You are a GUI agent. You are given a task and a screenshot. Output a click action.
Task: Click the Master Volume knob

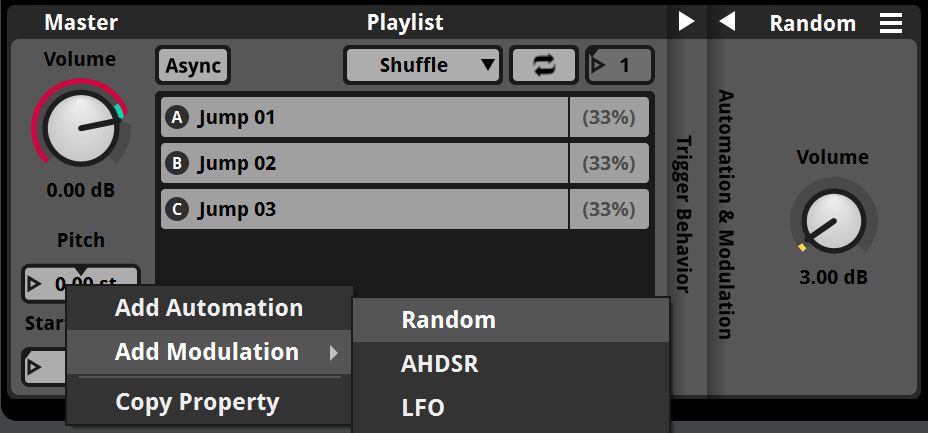tap(79, 127)
